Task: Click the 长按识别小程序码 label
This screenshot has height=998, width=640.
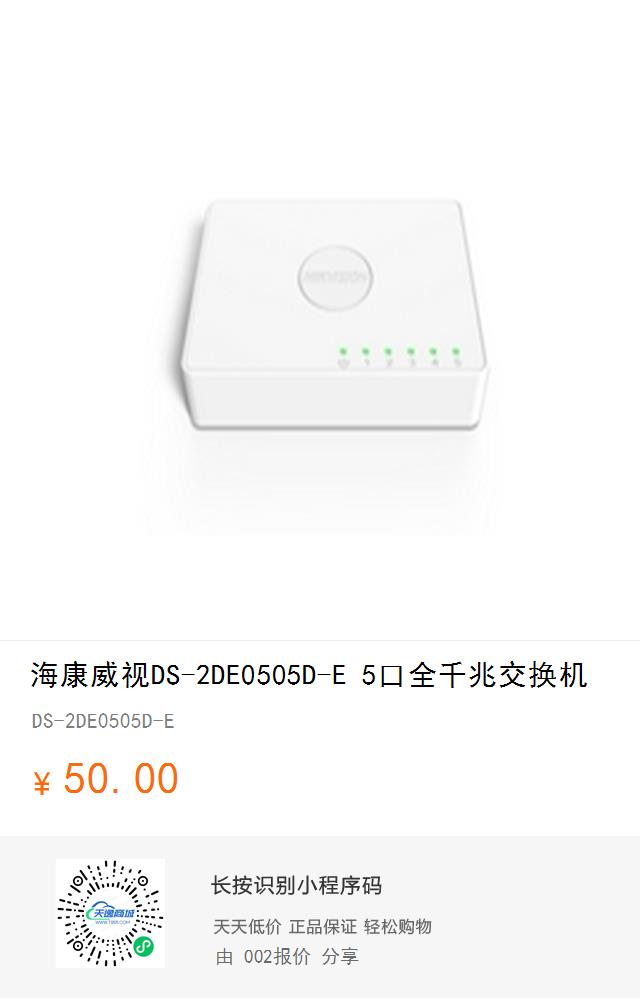Action: (296, 885)
